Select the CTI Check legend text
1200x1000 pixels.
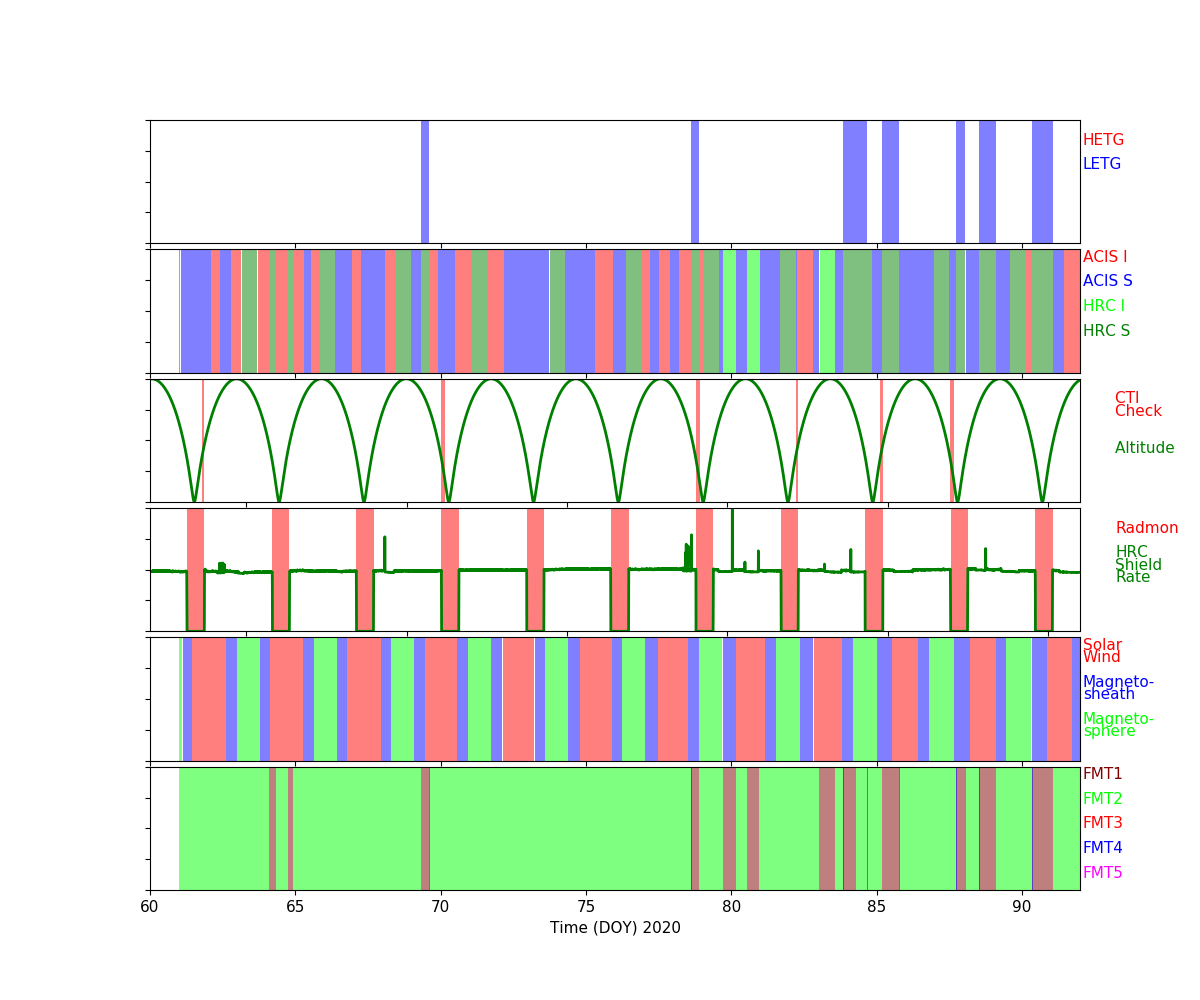tap(1138, 405)
